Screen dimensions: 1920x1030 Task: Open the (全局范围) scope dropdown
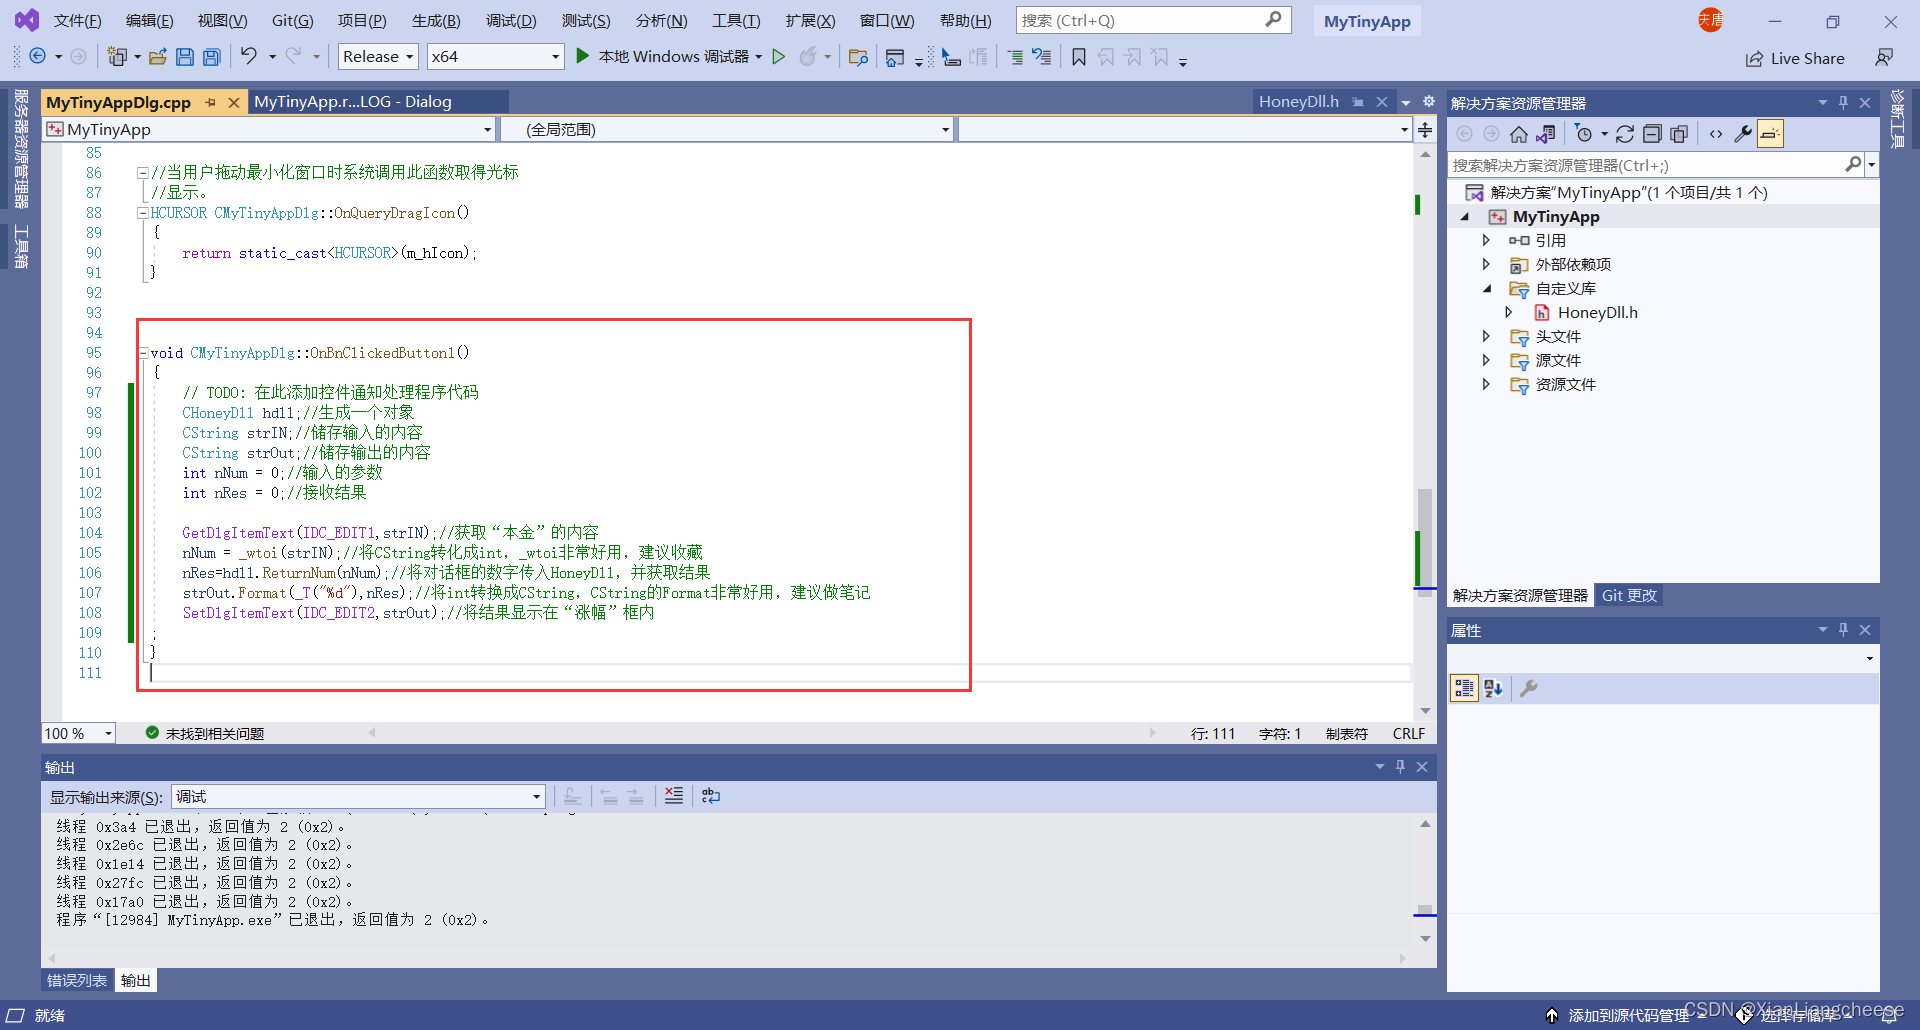[726, 130]
